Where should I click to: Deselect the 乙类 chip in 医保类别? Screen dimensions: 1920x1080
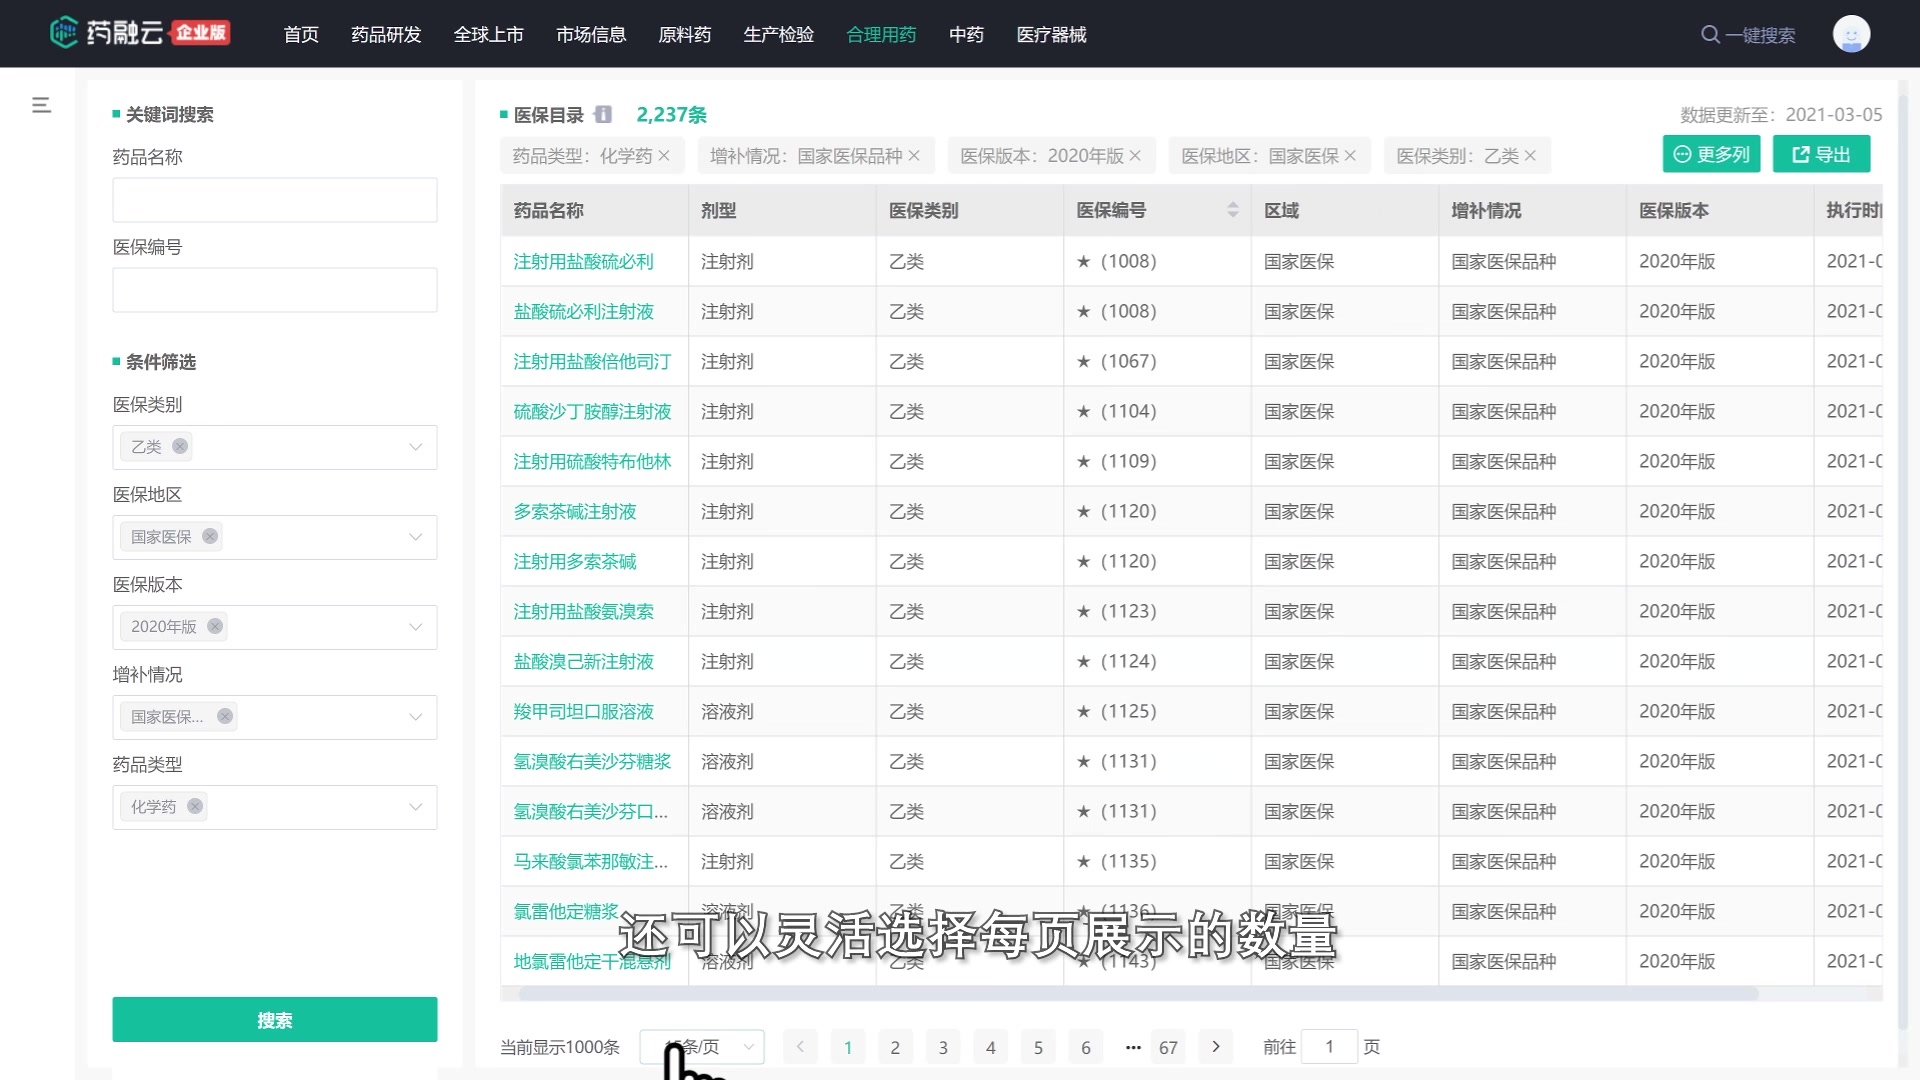(x=180, y=446)
